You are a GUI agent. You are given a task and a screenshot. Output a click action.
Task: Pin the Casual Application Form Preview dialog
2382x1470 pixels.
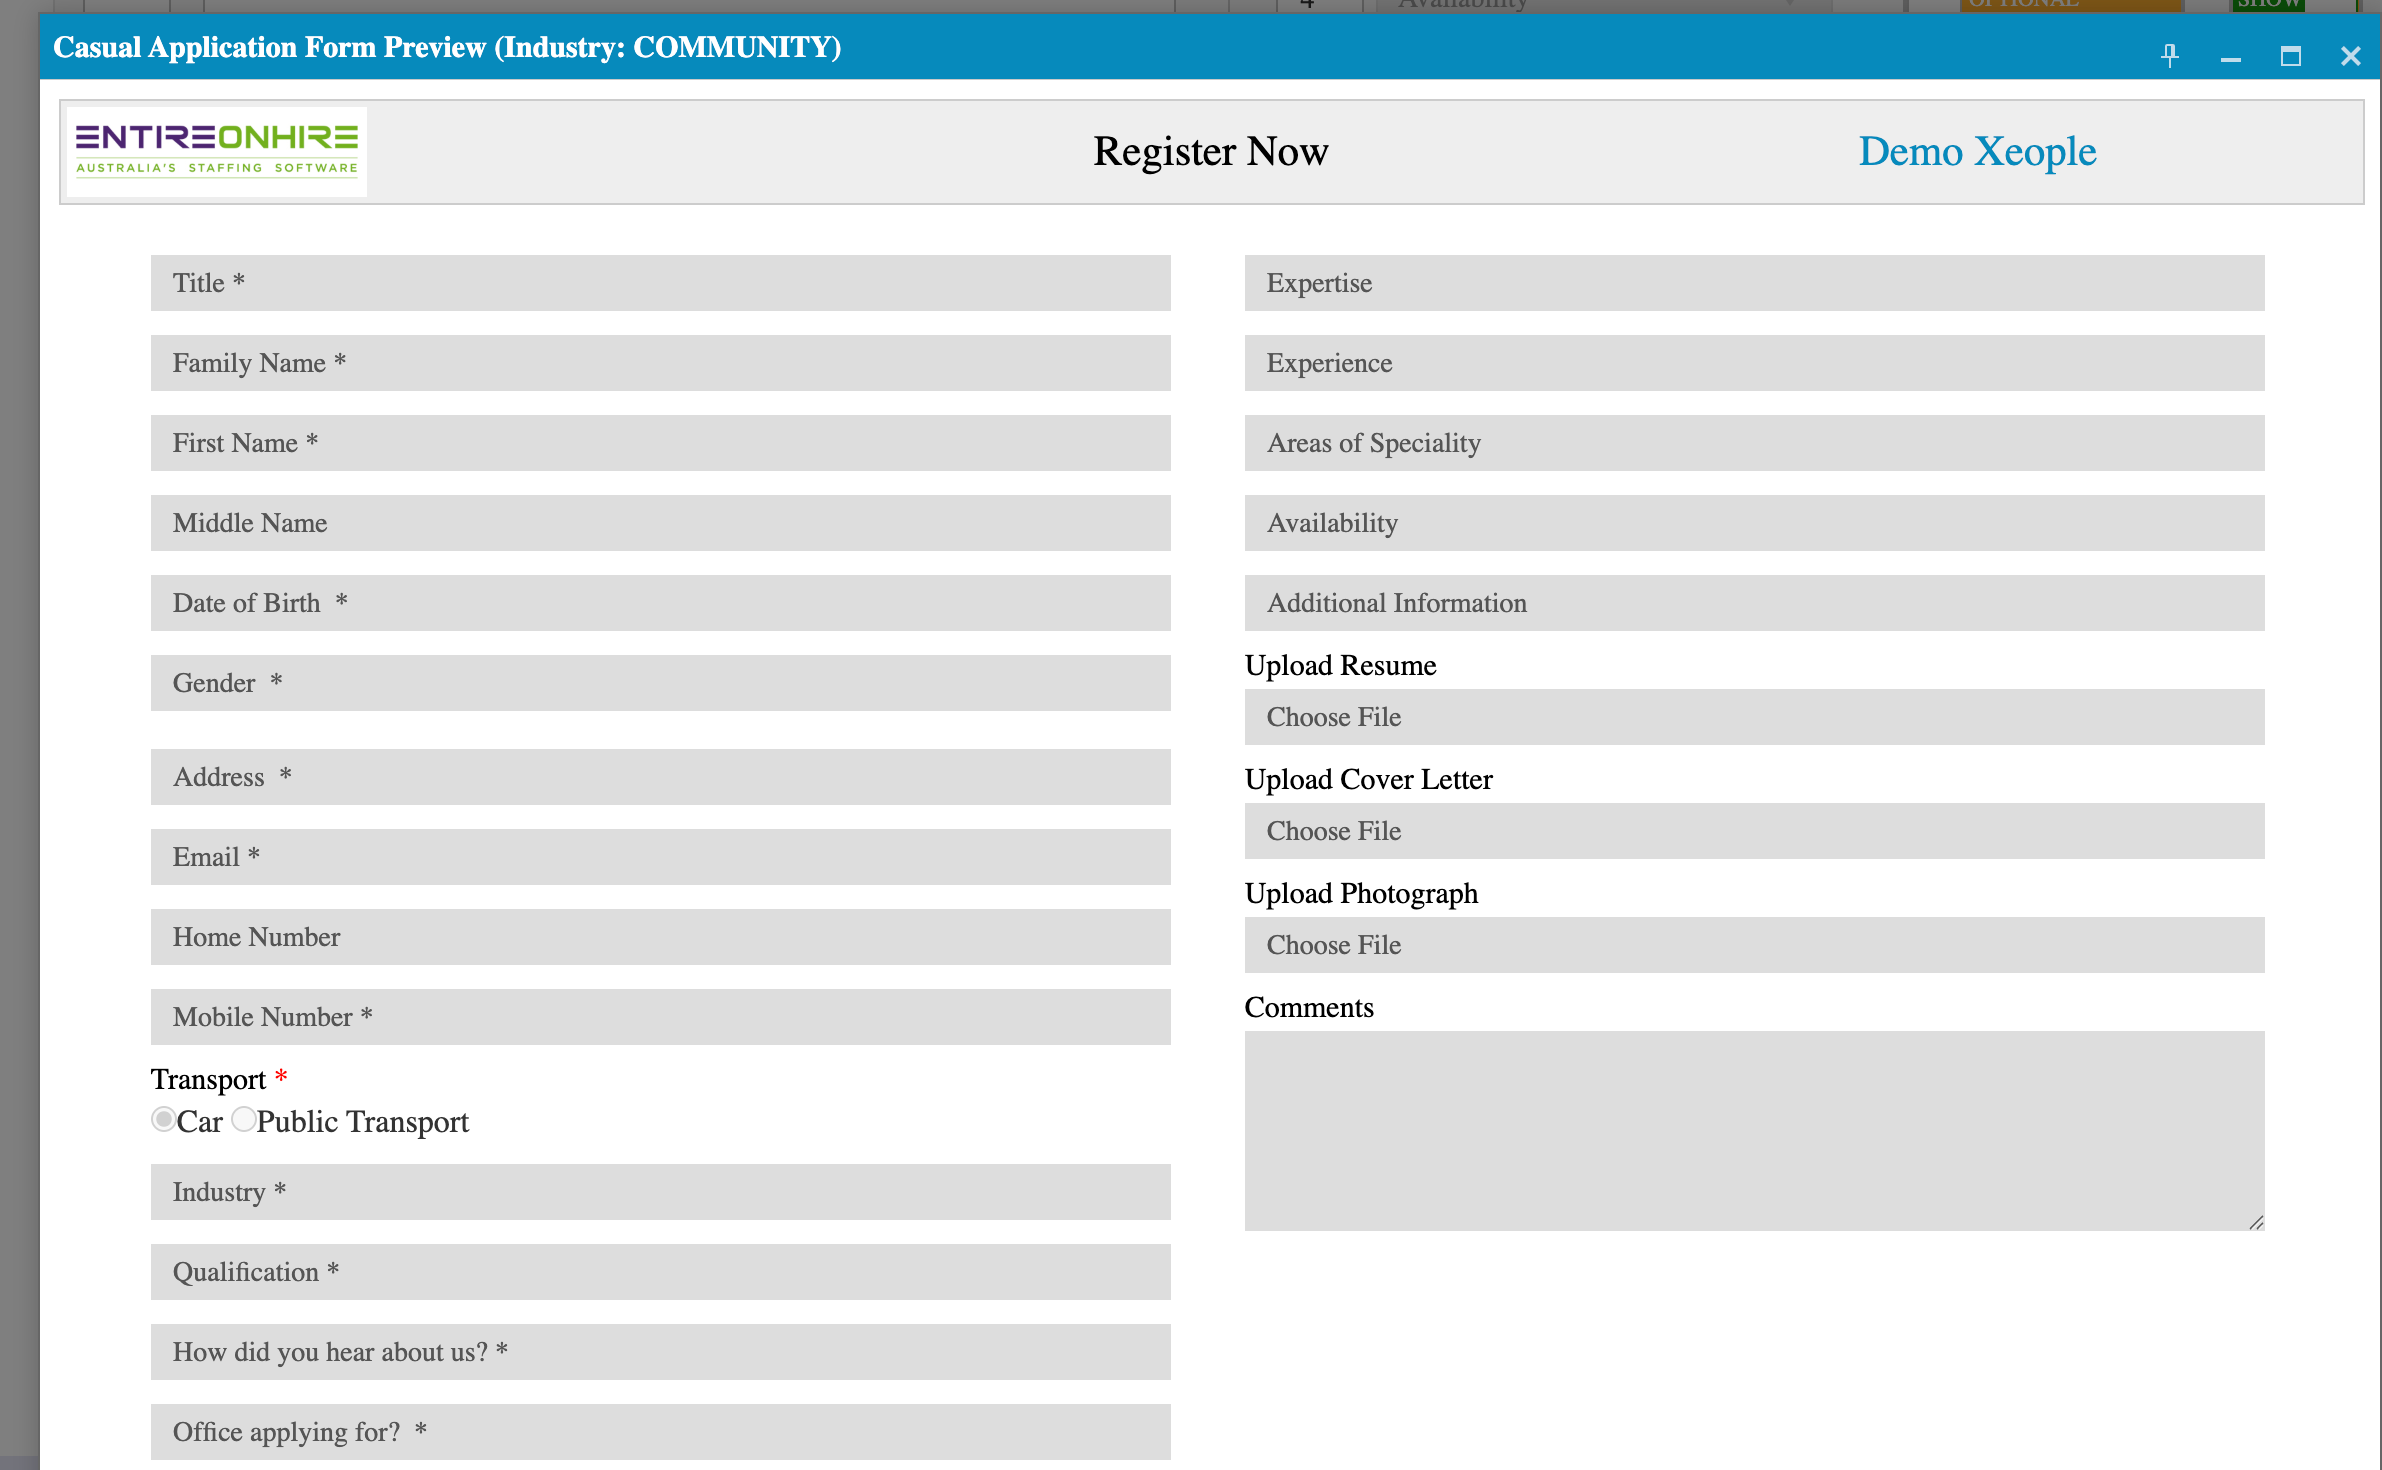coord(2169,55)
